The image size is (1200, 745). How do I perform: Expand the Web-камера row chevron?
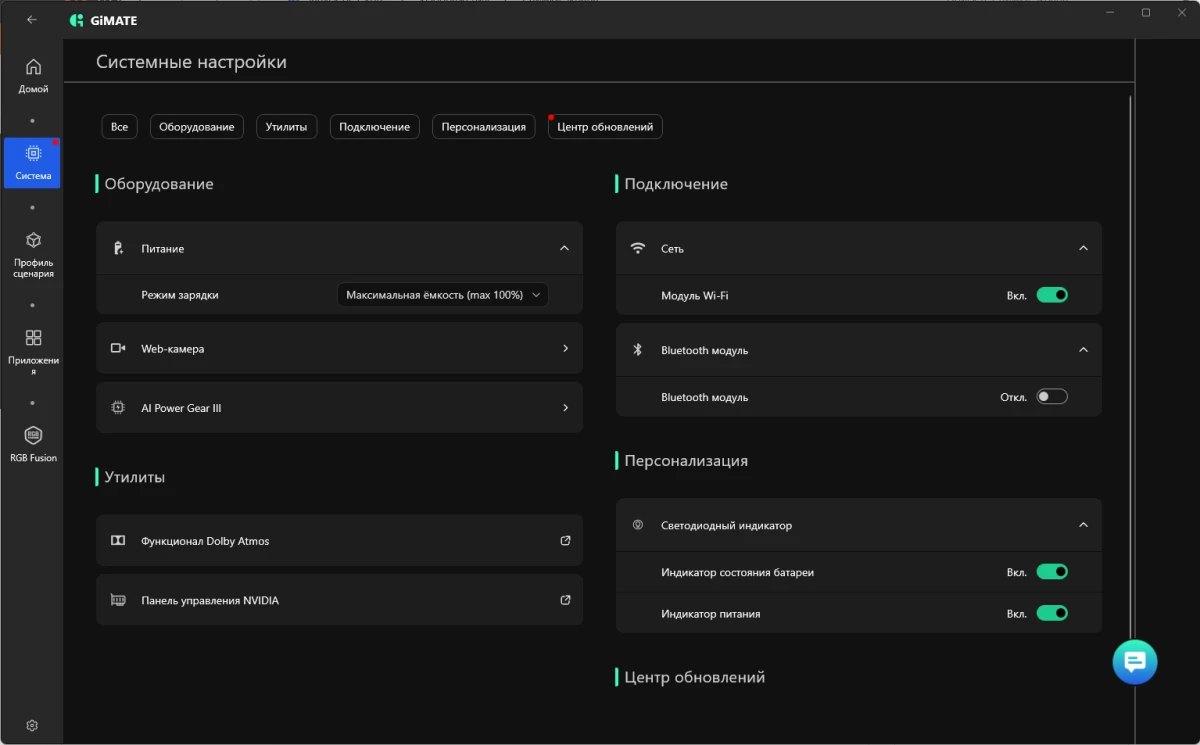tap(565, 348)
